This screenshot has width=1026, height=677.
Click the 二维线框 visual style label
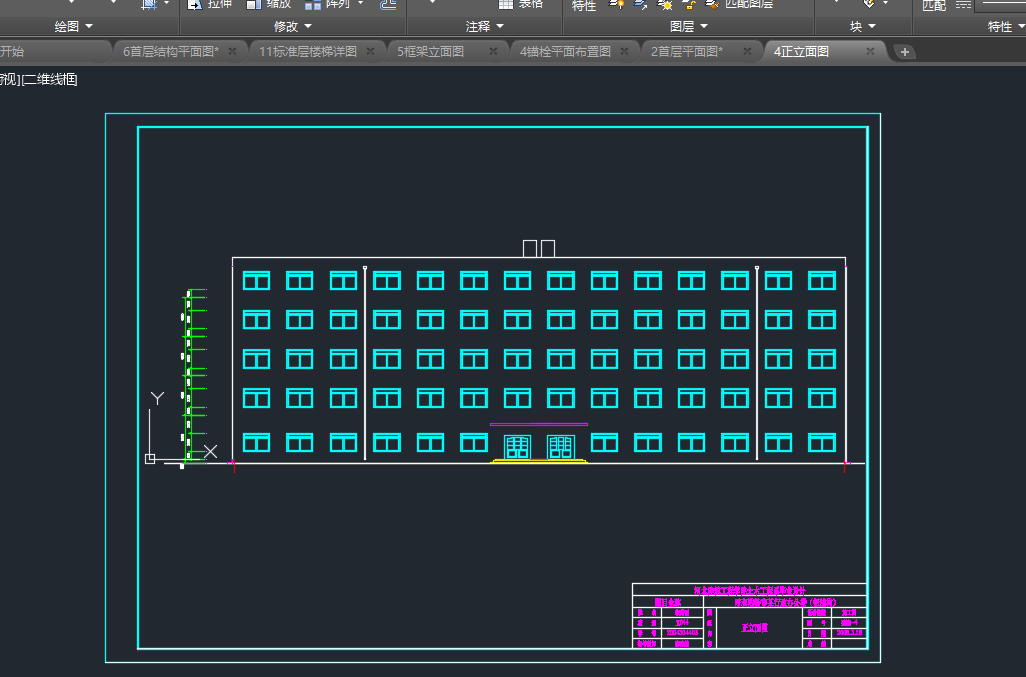click(x=50, y=80)
